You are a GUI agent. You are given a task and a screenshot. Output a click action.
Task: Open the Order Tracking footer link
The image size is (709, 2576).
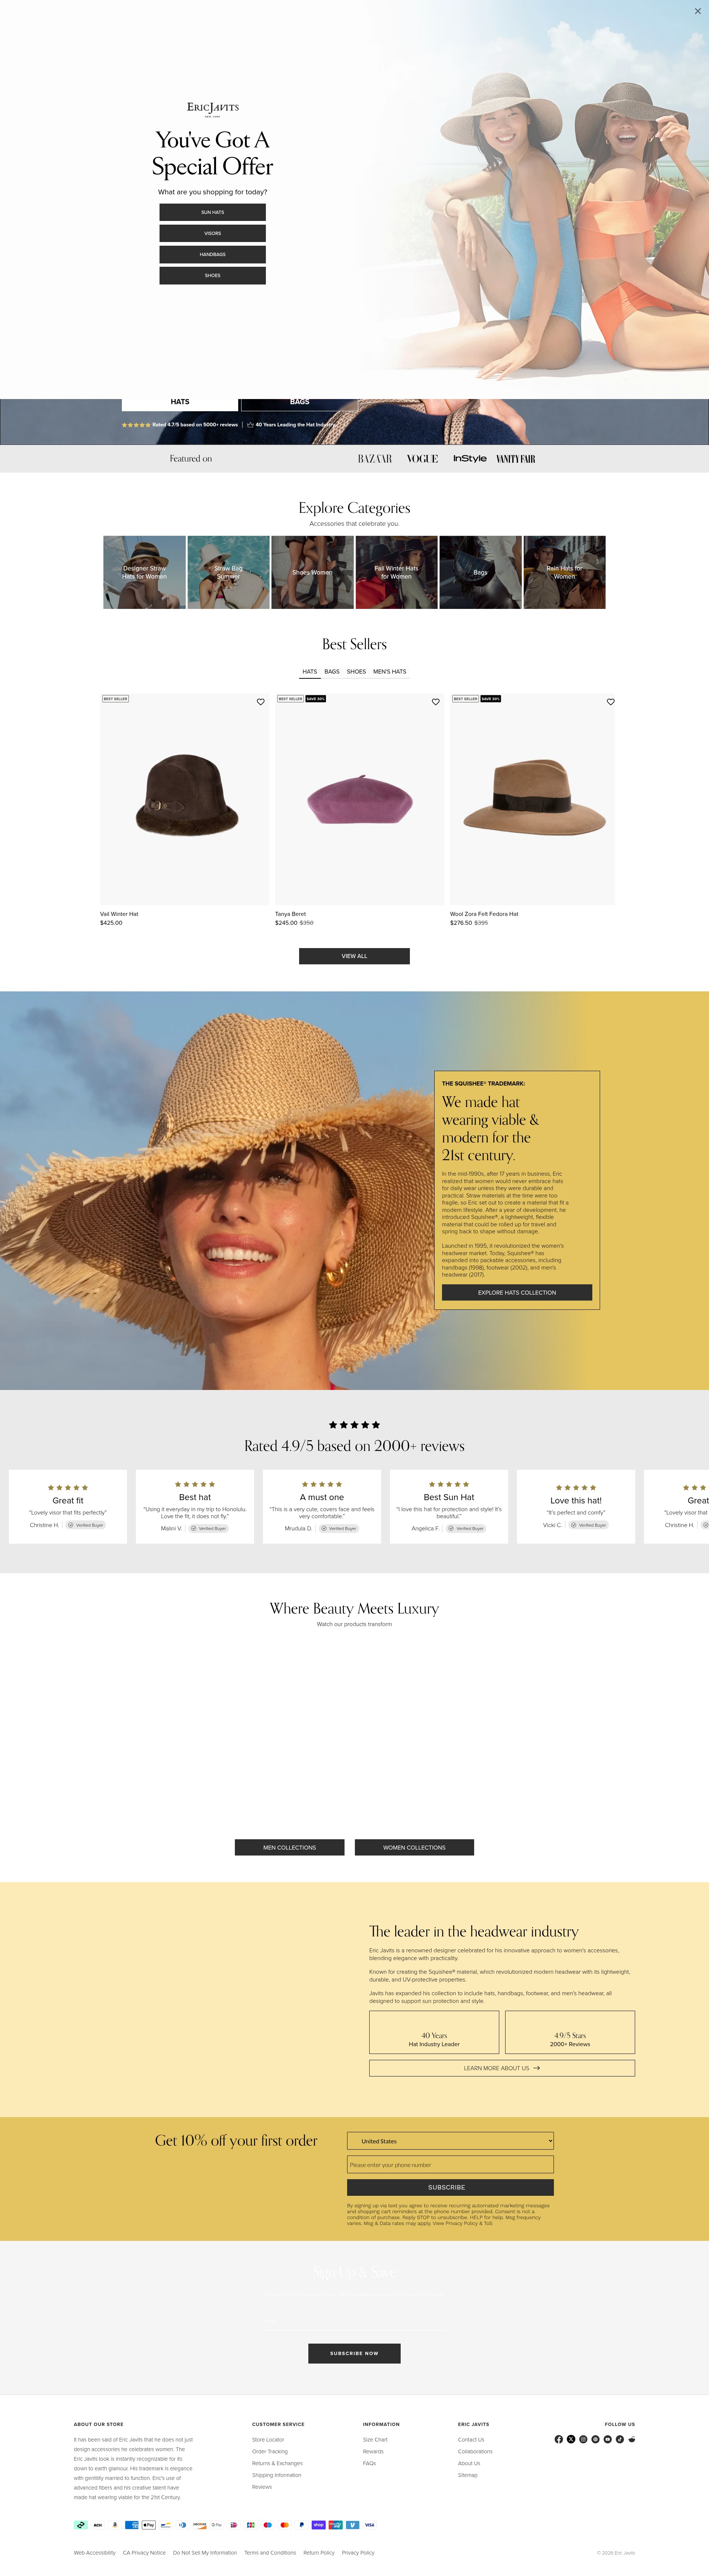coord(270,2451)
